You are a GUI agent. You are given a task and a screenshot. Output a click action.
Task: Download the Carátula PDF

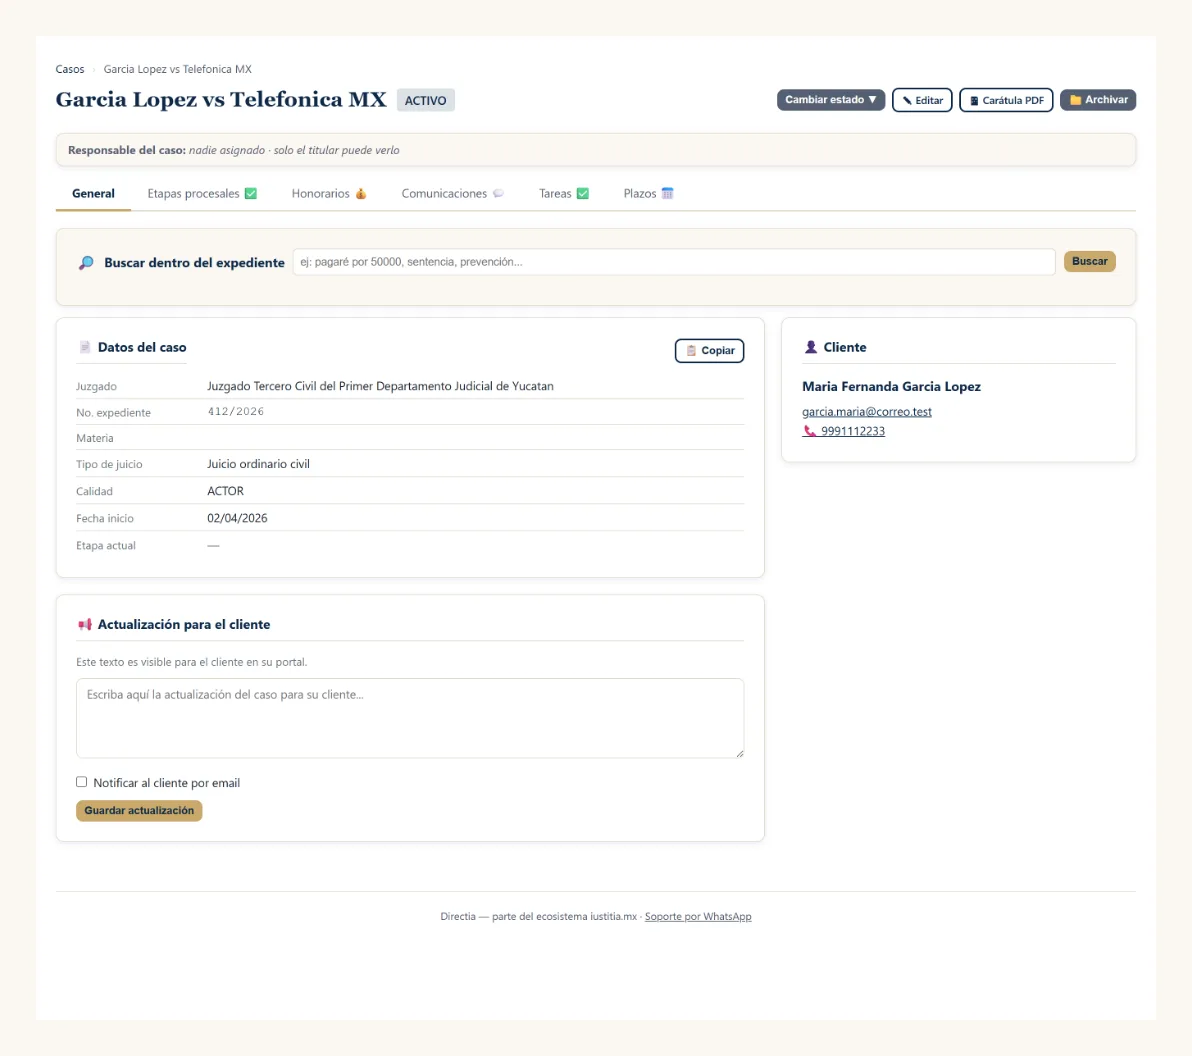[x=1006, y=100]
